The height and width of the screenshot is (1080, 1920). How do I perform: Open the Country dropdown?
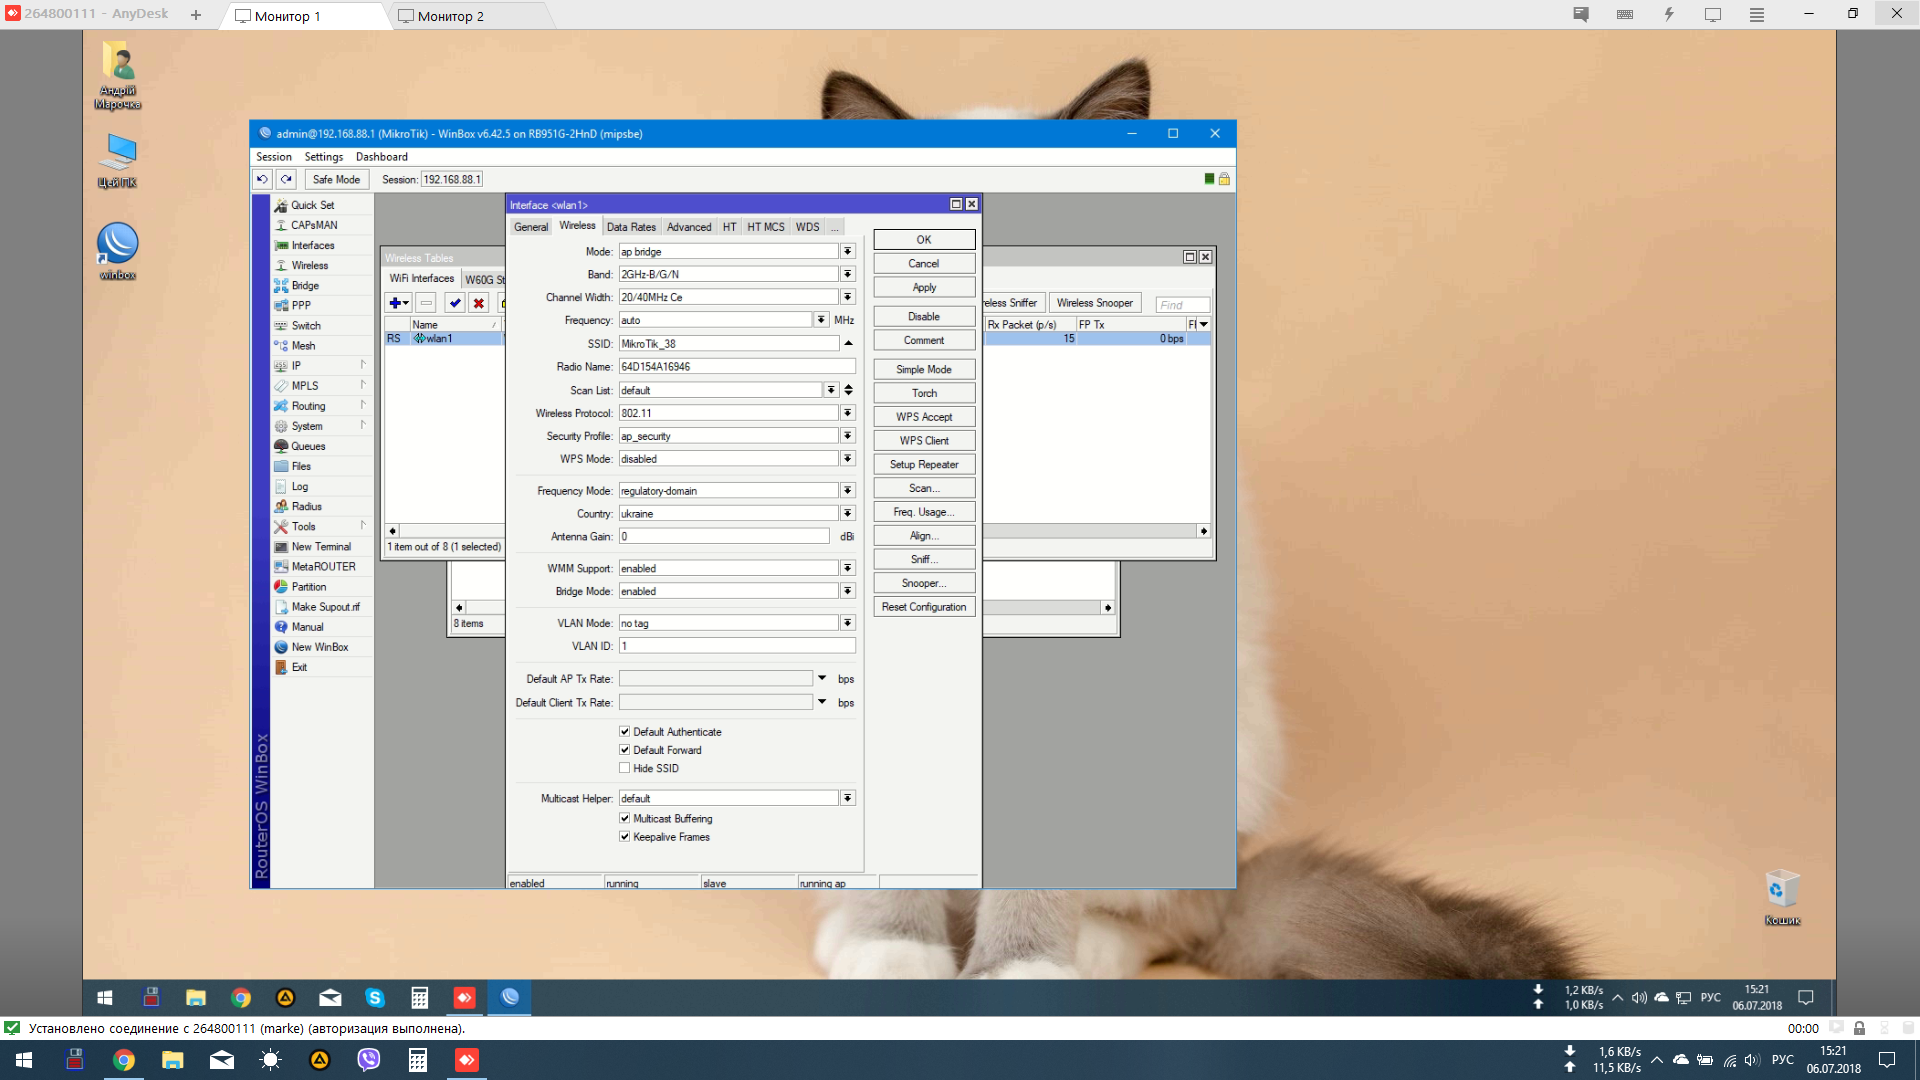pos(848,514)
